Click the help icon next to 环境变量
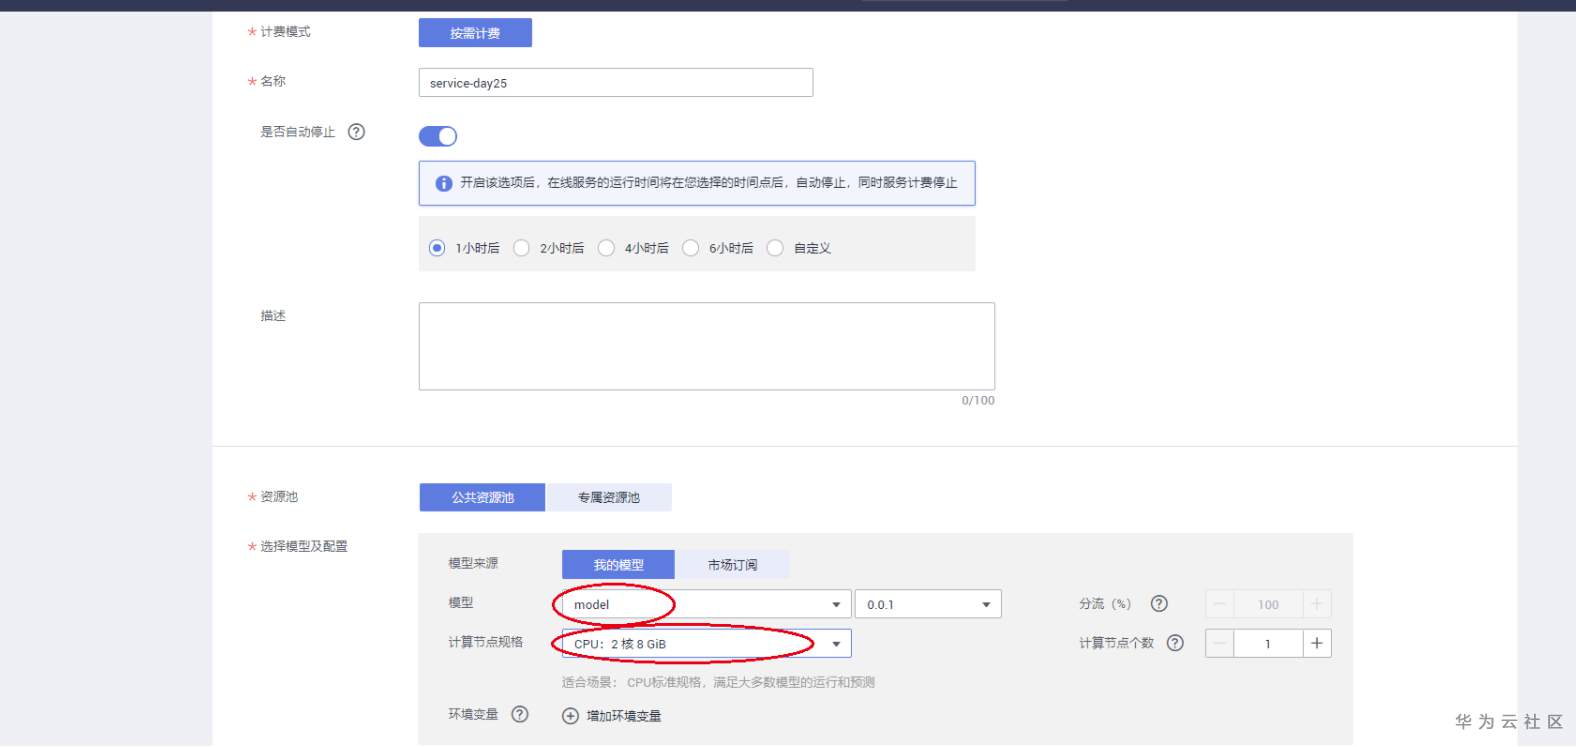The height and width of the screenshot is (747, 1576). tap(520, 714)
